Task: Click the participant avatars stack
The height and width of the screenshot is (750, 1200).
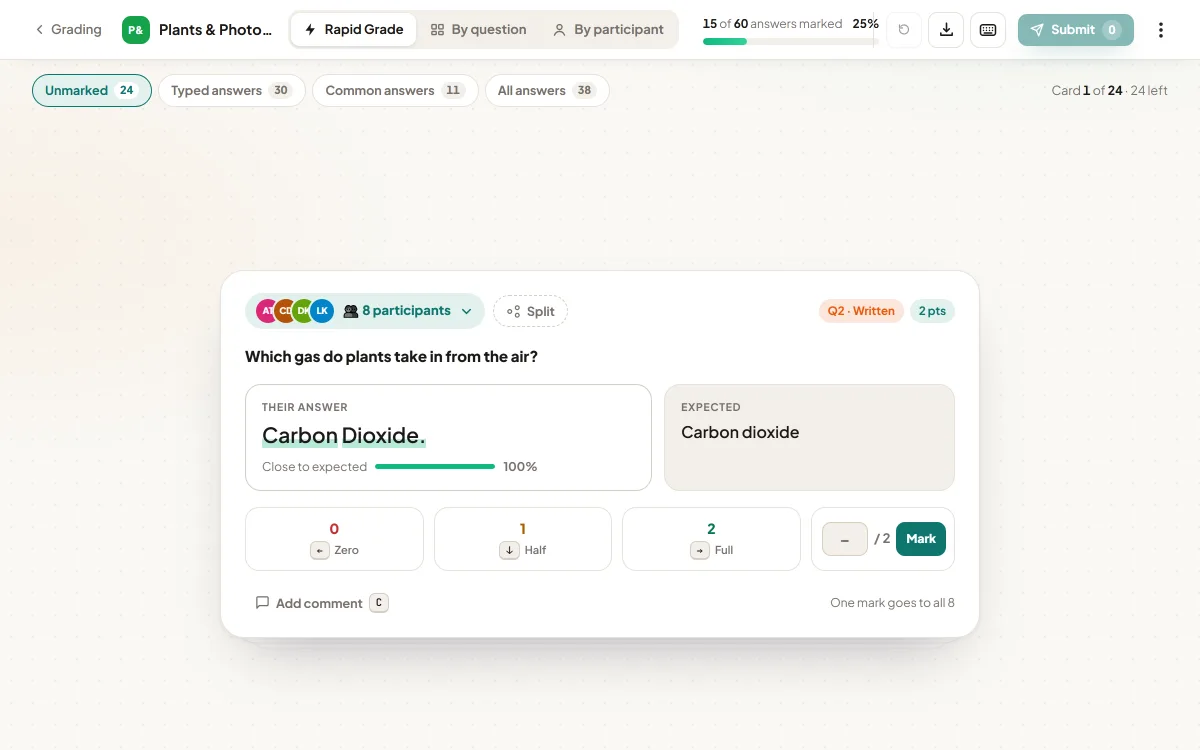Action: coord(295,311)
